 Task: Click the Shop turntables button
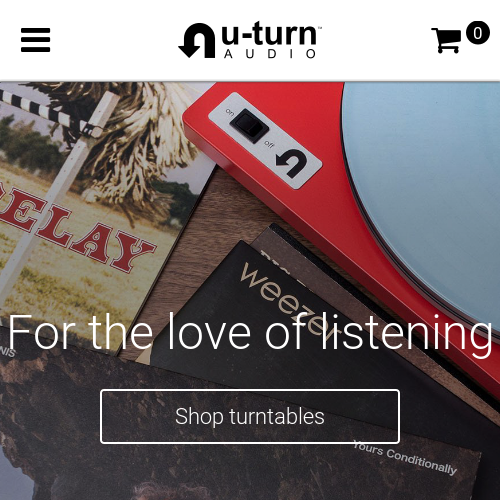point(250,416)
